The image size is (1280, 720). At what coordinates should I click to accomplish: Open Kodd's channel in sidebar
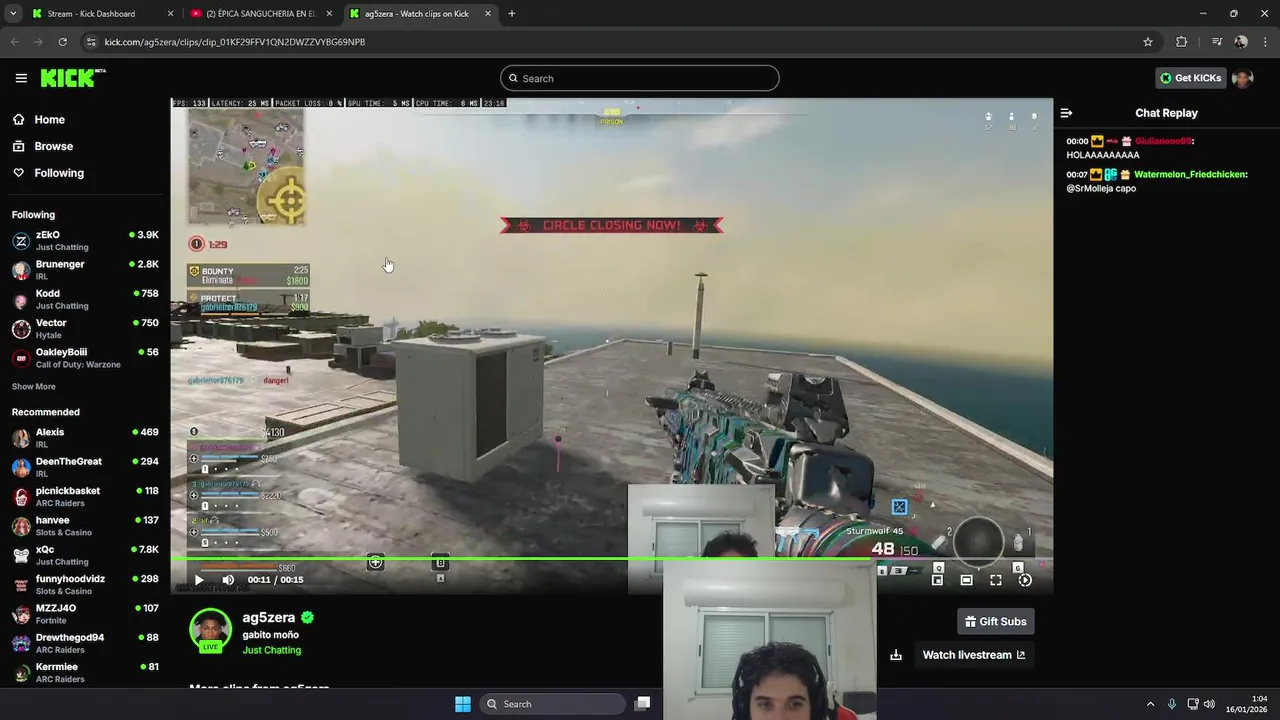coord(85,299)
